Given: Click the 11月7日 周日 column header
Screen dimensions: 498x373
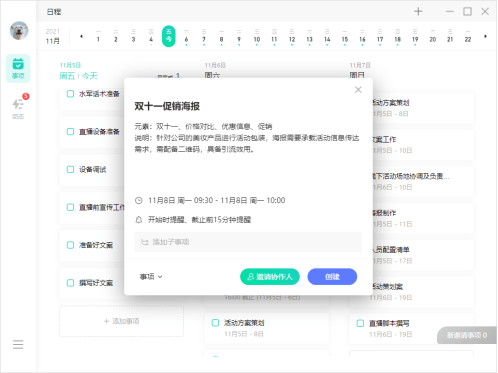Looking at the screenshot, I should tap(360, 70).
